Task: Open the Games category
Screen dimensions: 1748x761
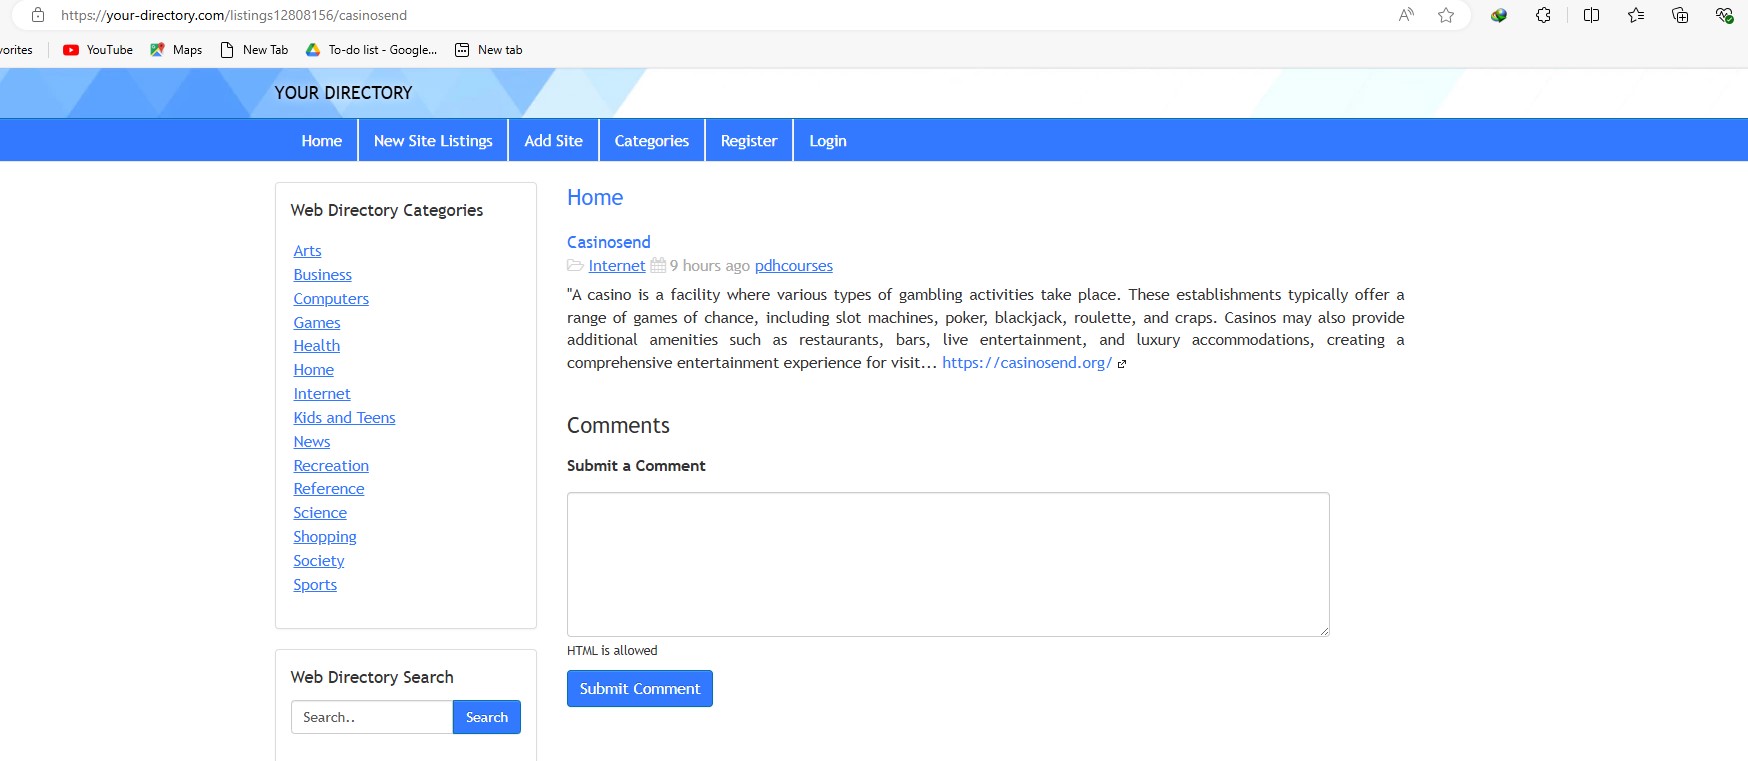Action: [317, 323]
